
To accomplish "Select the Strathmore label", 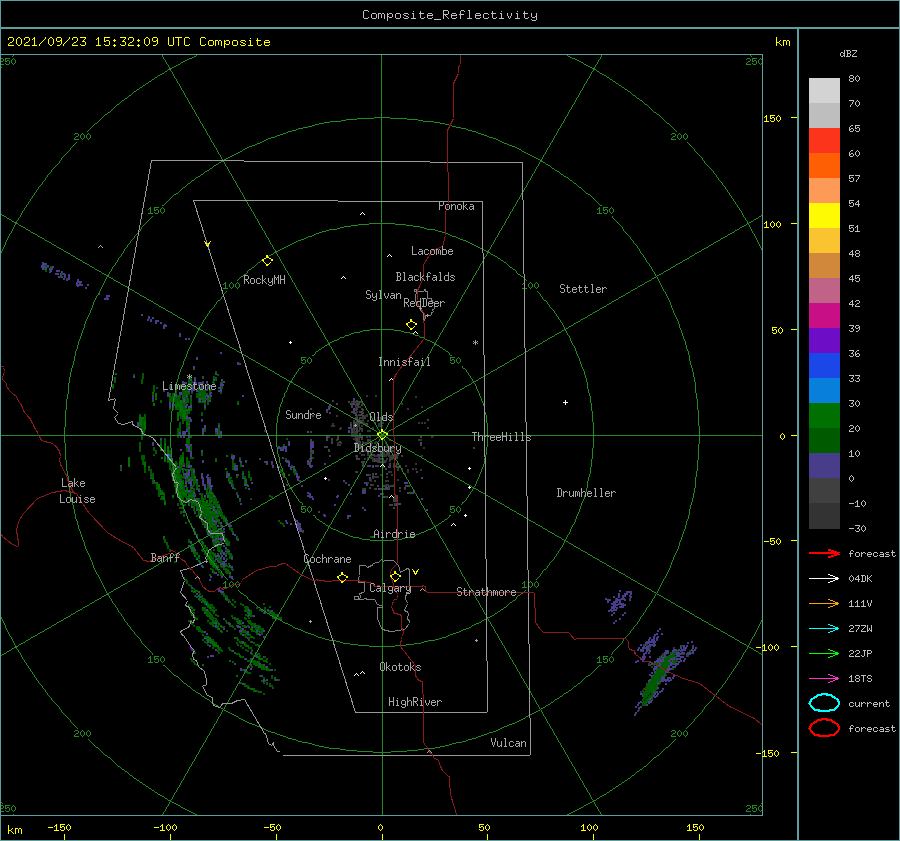I will [486, 592].
